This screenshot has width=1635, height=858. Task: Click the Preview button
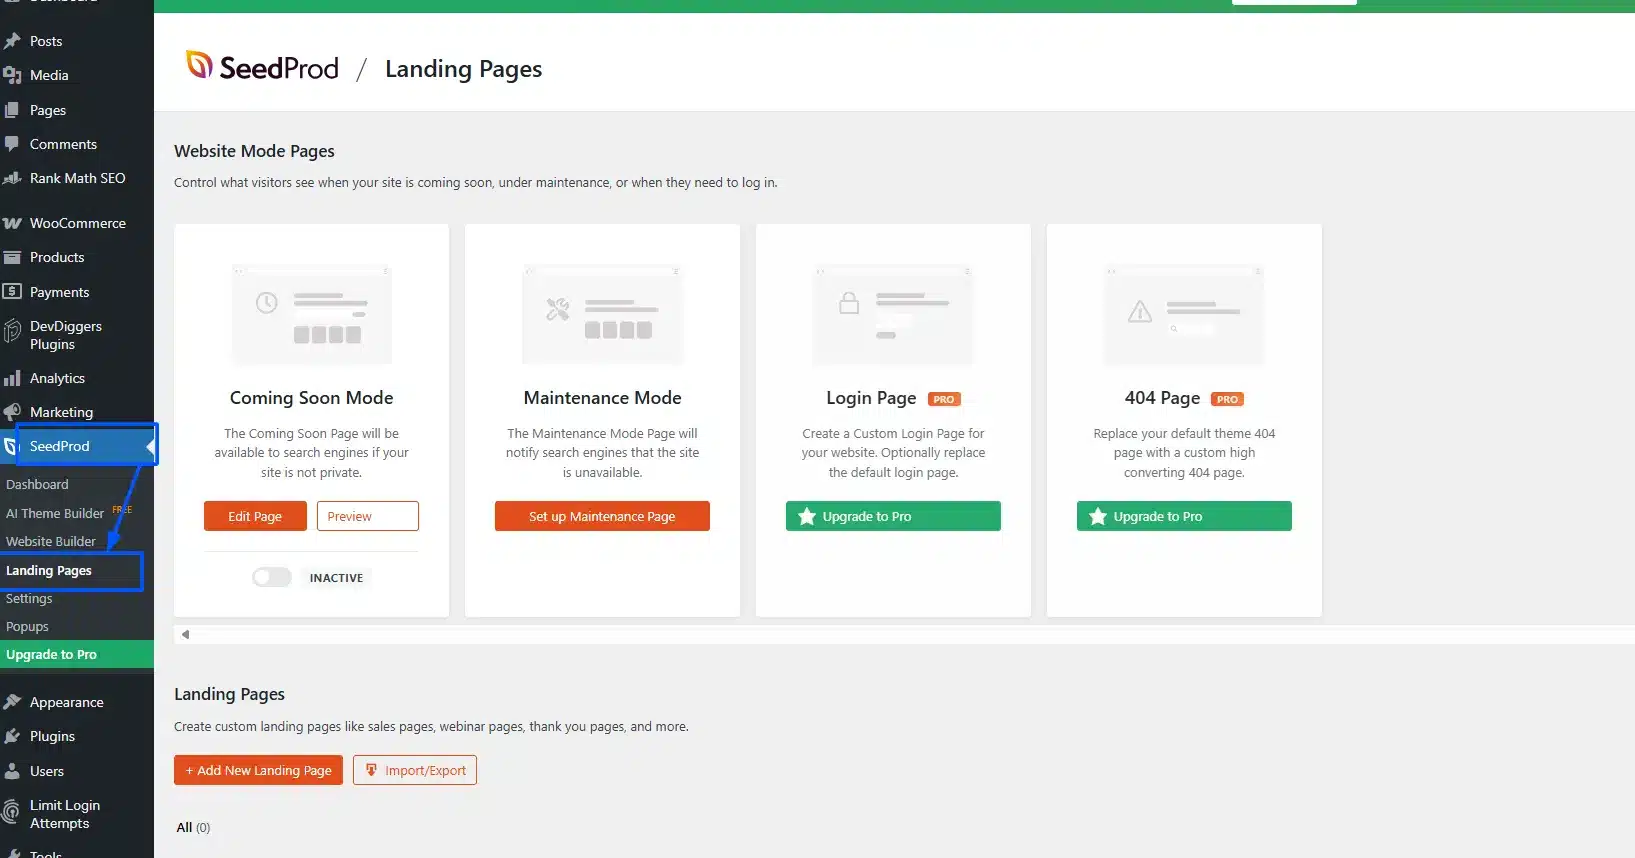(x=368, y=516)
